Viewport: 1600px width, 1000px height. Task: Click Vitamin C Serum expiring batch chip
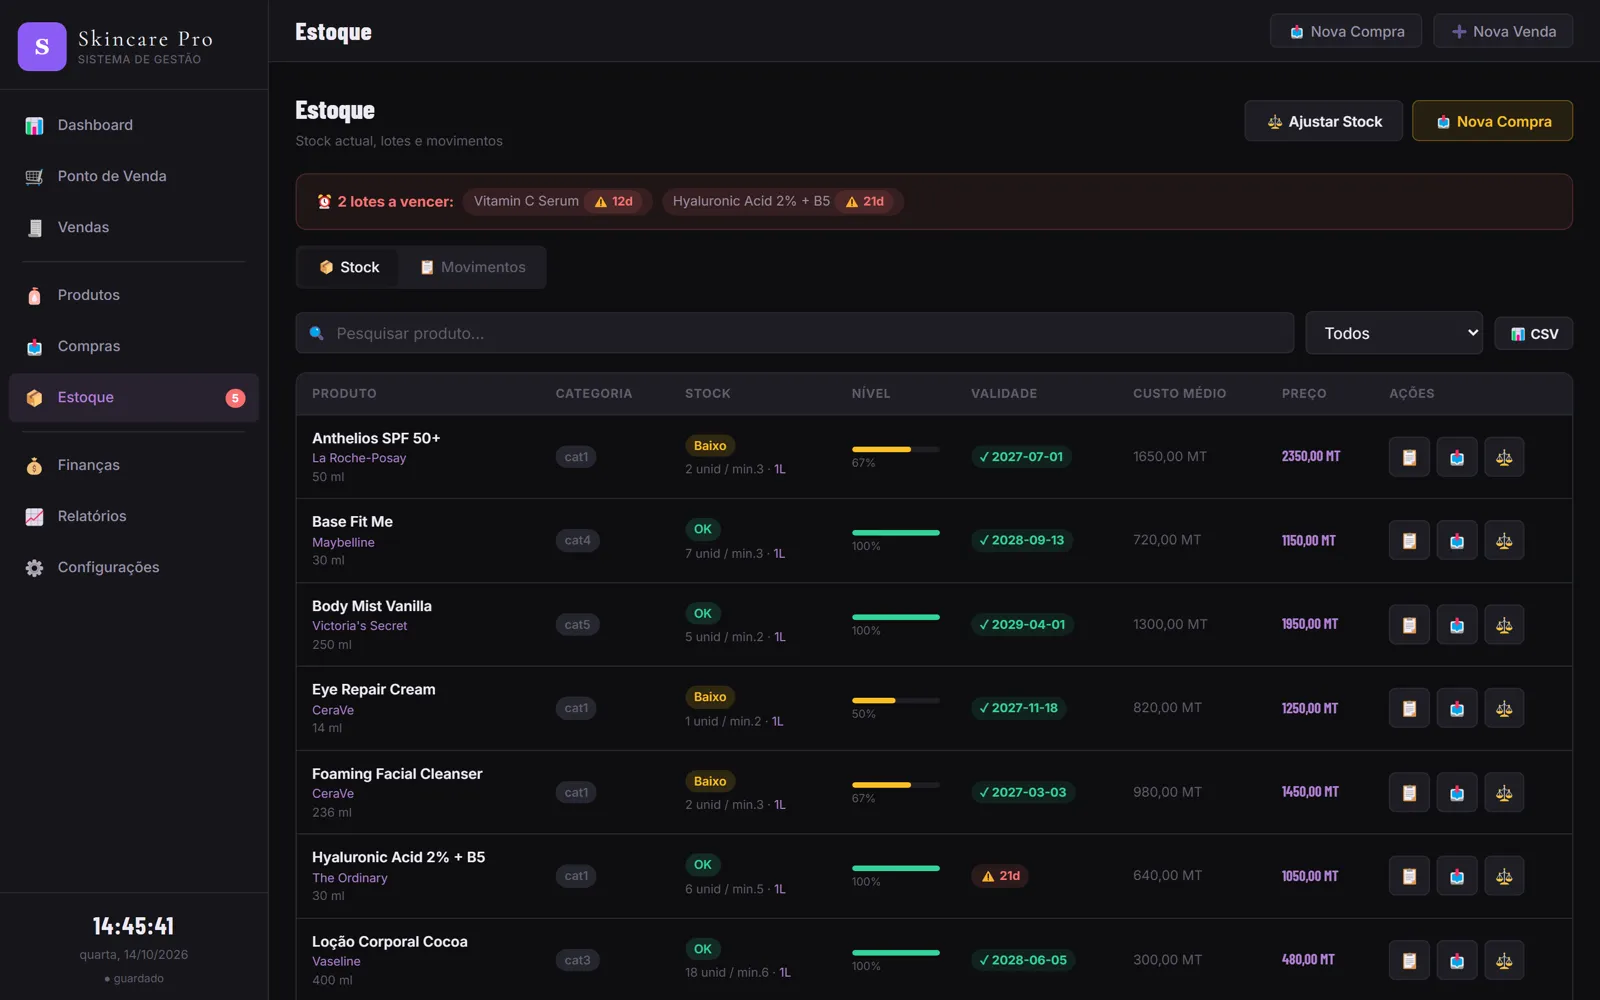click(x=557, y=201)
